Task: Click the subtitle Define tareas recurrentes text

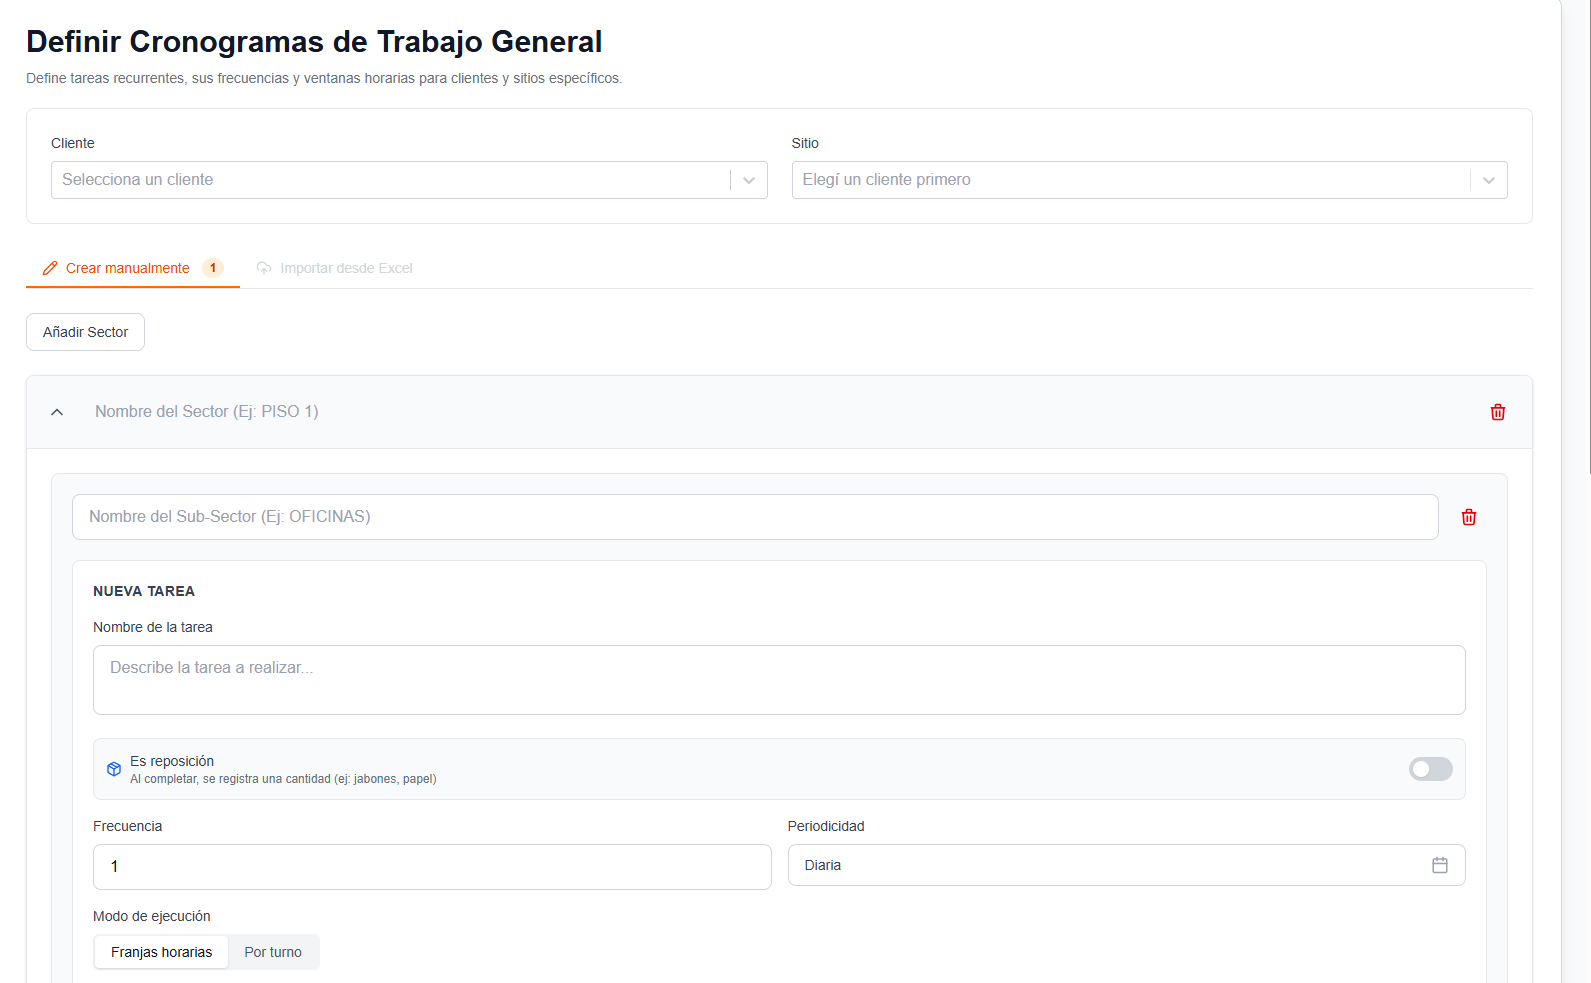Action: click(324, 78)
